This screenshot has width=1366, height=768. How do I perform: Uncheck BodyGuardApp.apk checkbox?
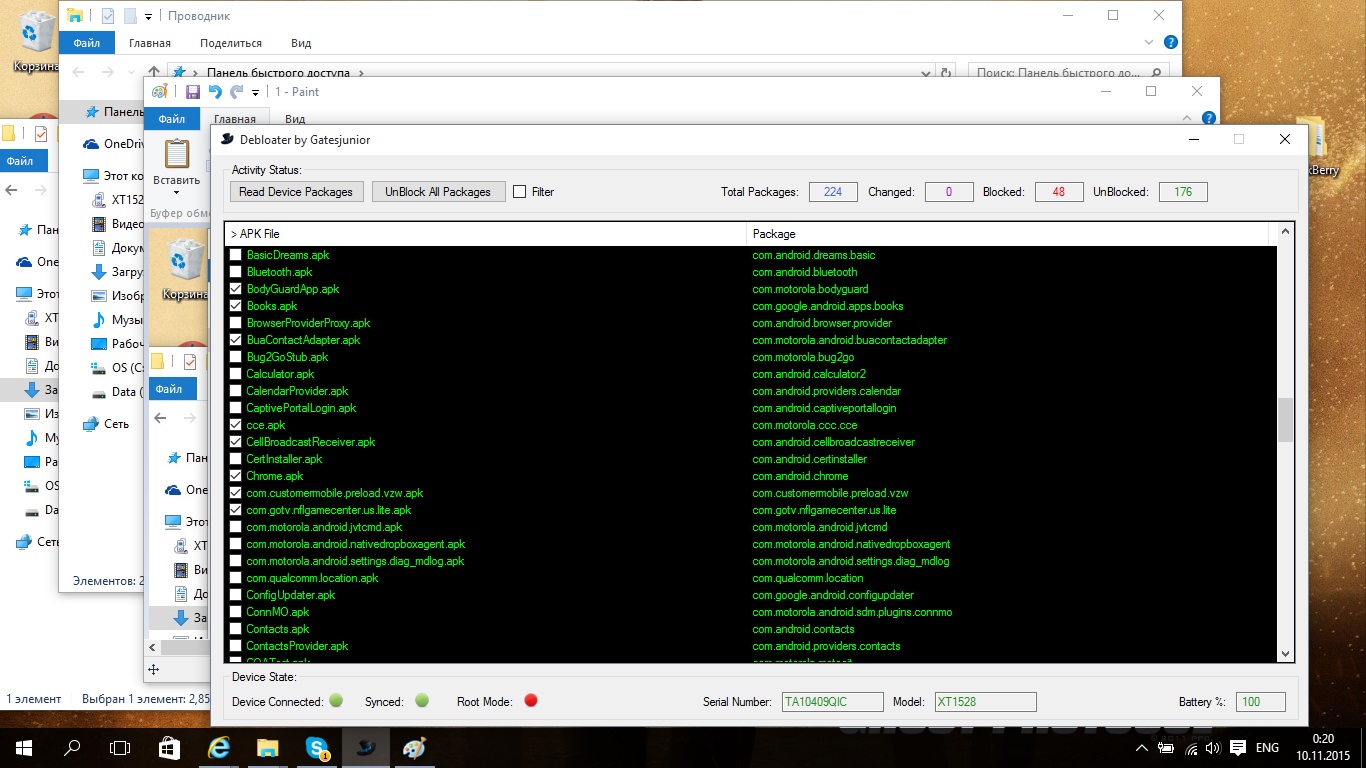(x=236, y=289)
